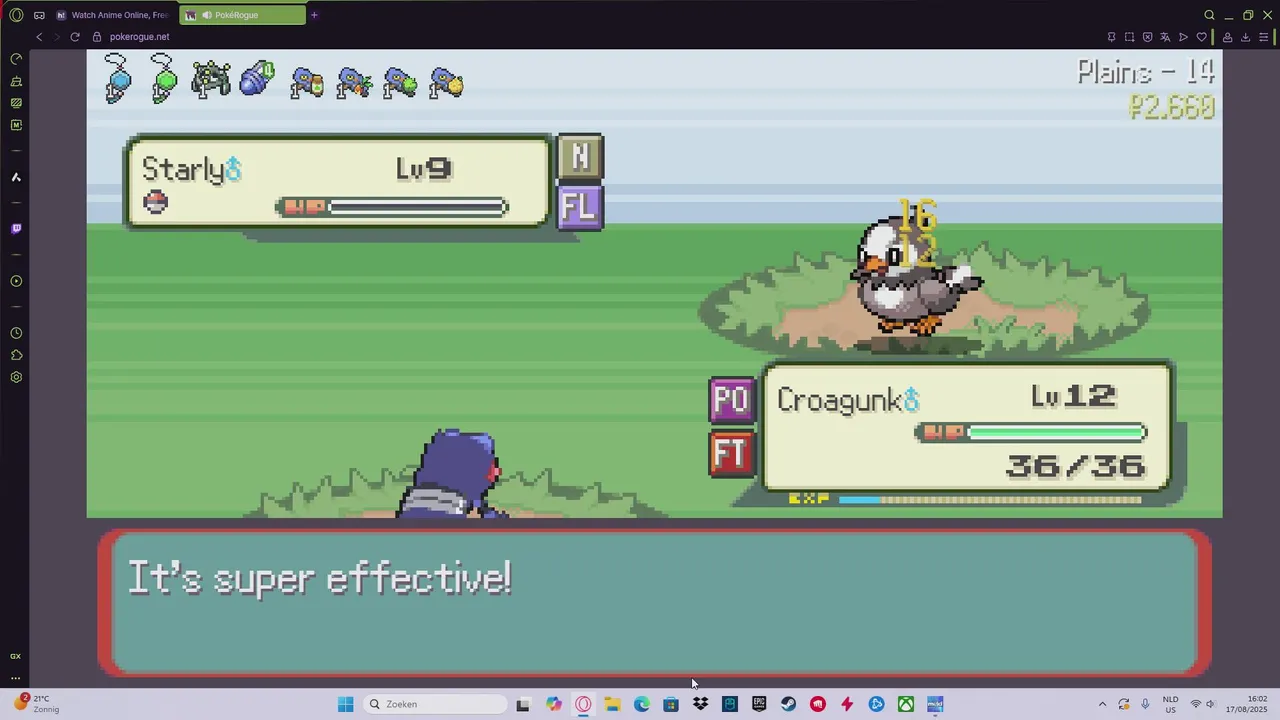Click the Croagunk name label
1280x720 pixels.
[x=840, y=400]
